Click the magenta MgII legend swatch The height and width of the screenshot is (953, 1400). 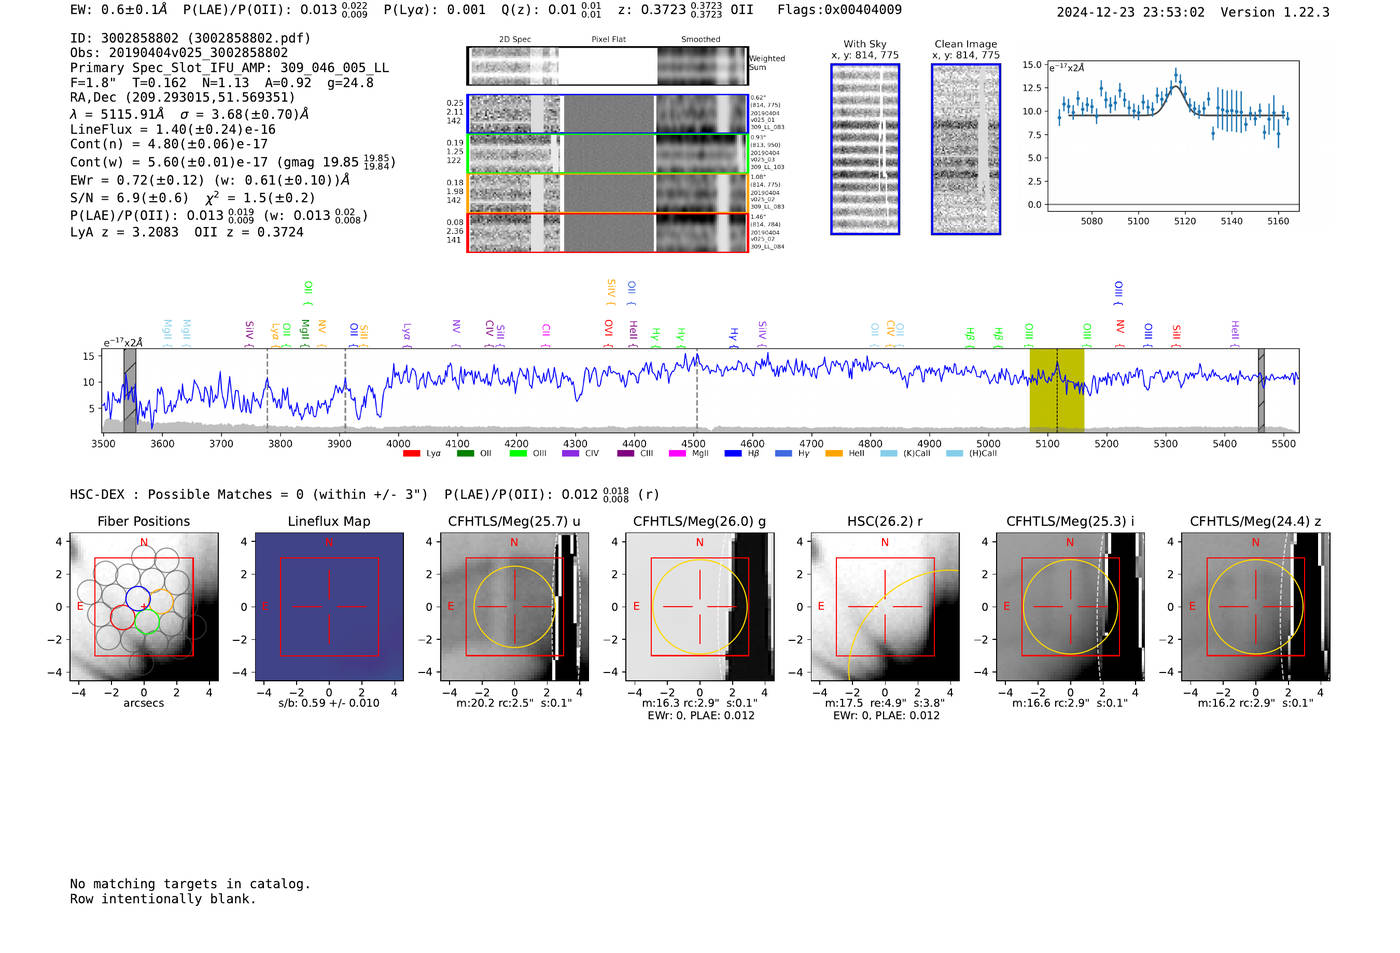click(x=677, y=454)
